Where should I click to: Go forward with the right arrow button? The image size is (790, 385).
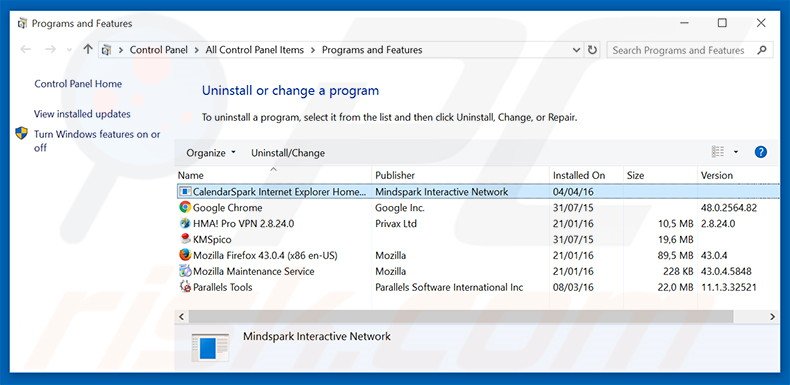pos(50,49)
